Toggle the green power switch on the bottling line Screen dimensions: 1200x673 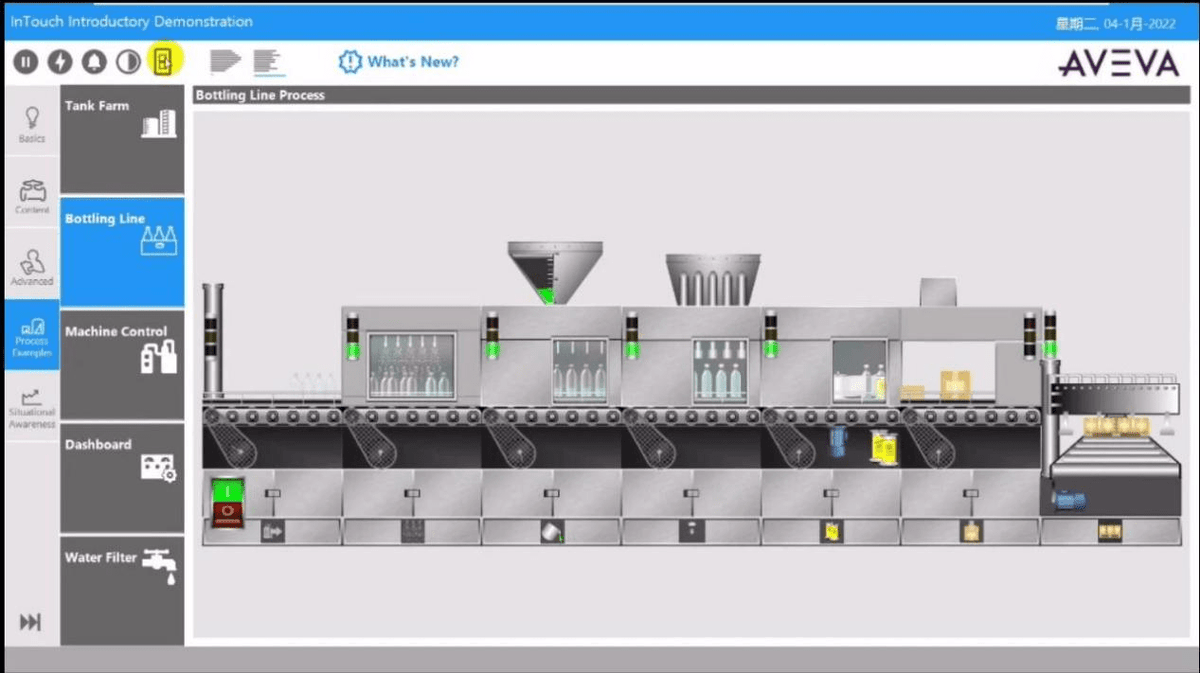coord(226,492)
